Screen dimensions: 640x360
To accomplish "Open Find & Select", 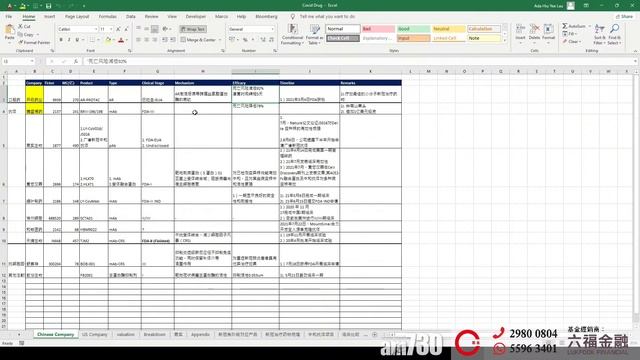I will tap(614, 34).
